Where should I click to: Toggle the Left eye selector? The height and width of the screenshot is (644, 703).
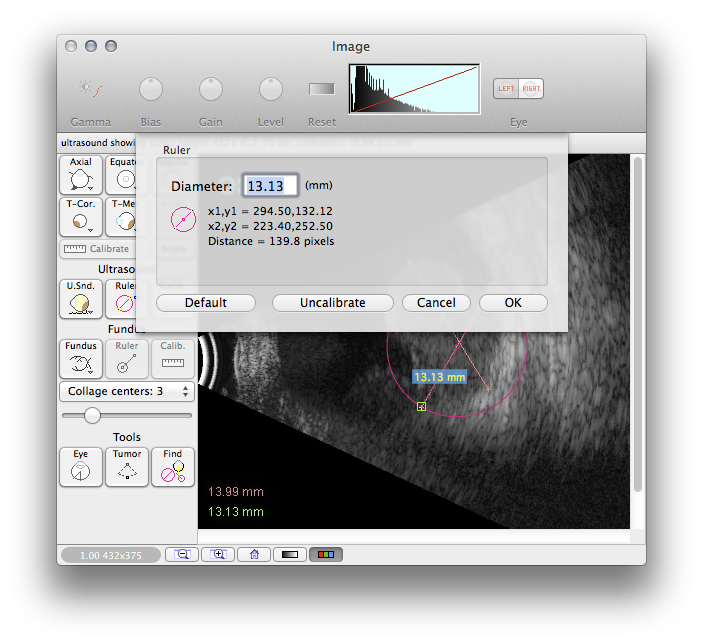click(x=507, y=89)
